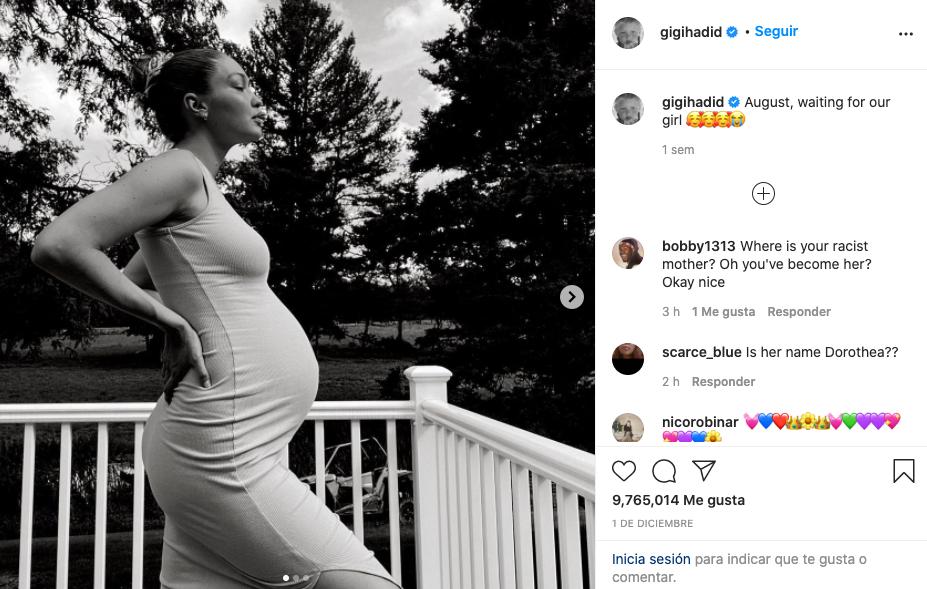Open the three-dot more options menu
Image resolution: width=927 pixels, height=589 pixels.
click(906, 34)
